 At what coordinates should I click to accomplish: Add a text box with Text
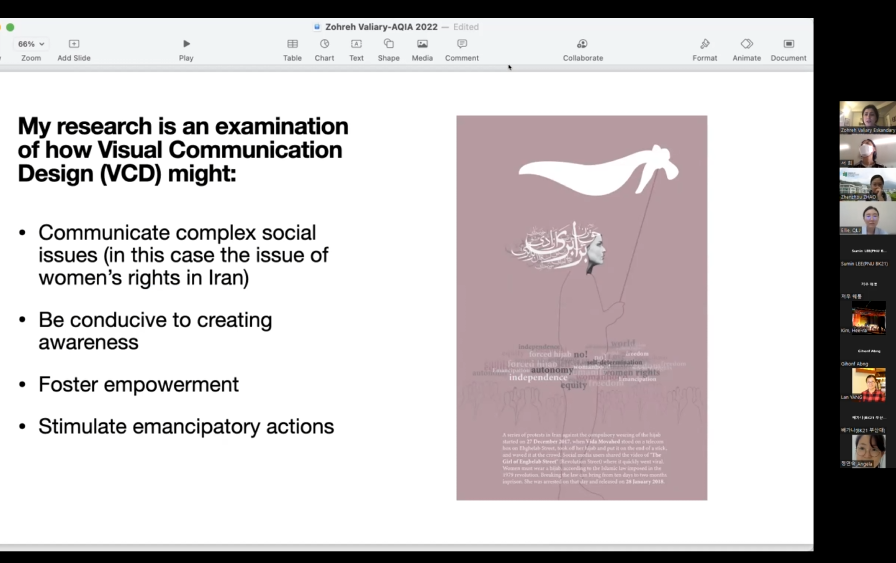[357, 44]
